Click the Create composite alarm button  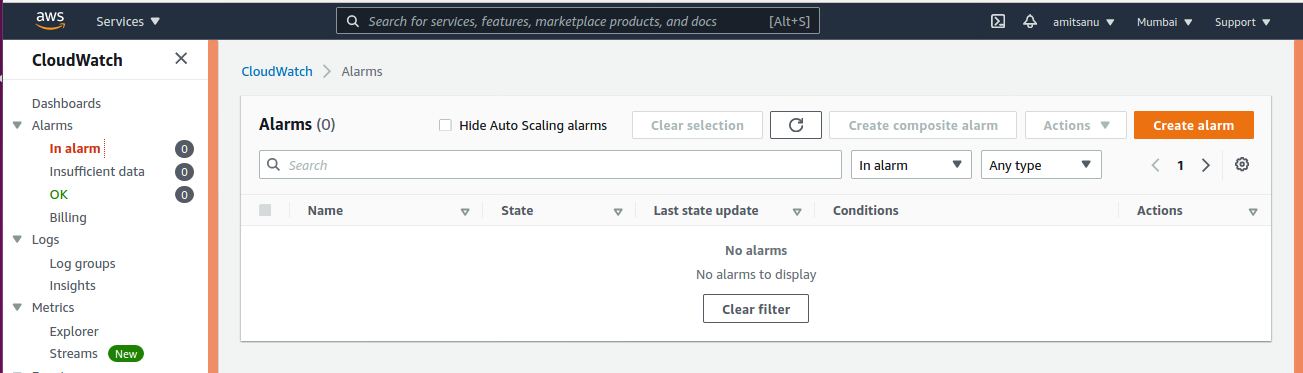pos(923,125)
